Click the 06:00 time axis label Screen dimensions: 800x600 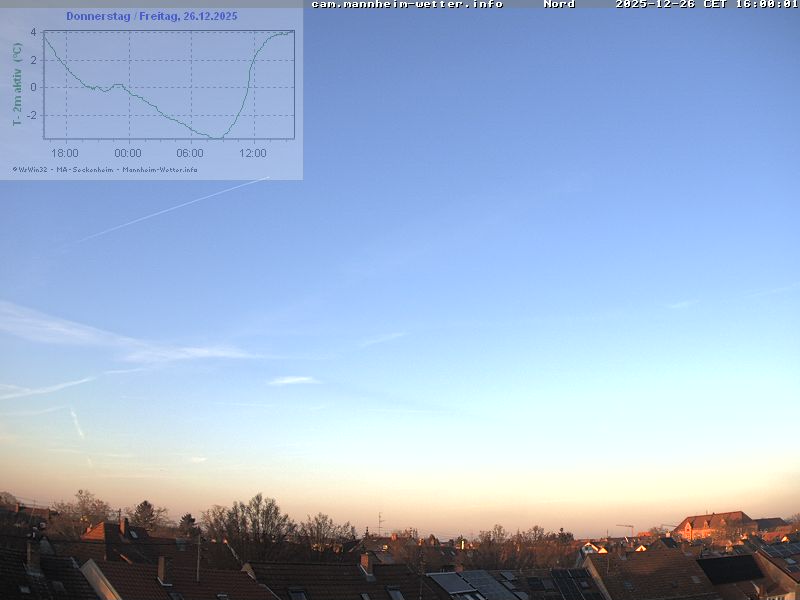point(190,153)
